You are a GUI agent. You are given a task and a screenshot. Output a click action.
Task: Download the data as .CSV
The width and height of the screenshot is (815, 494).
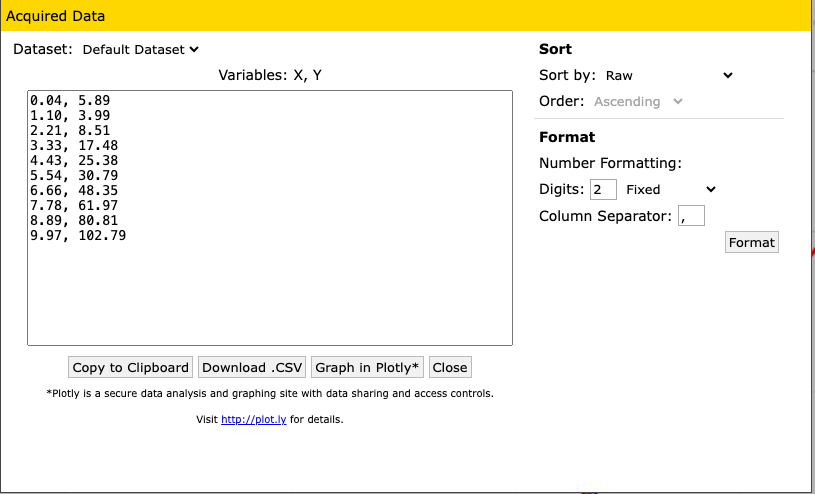[252, 367]
